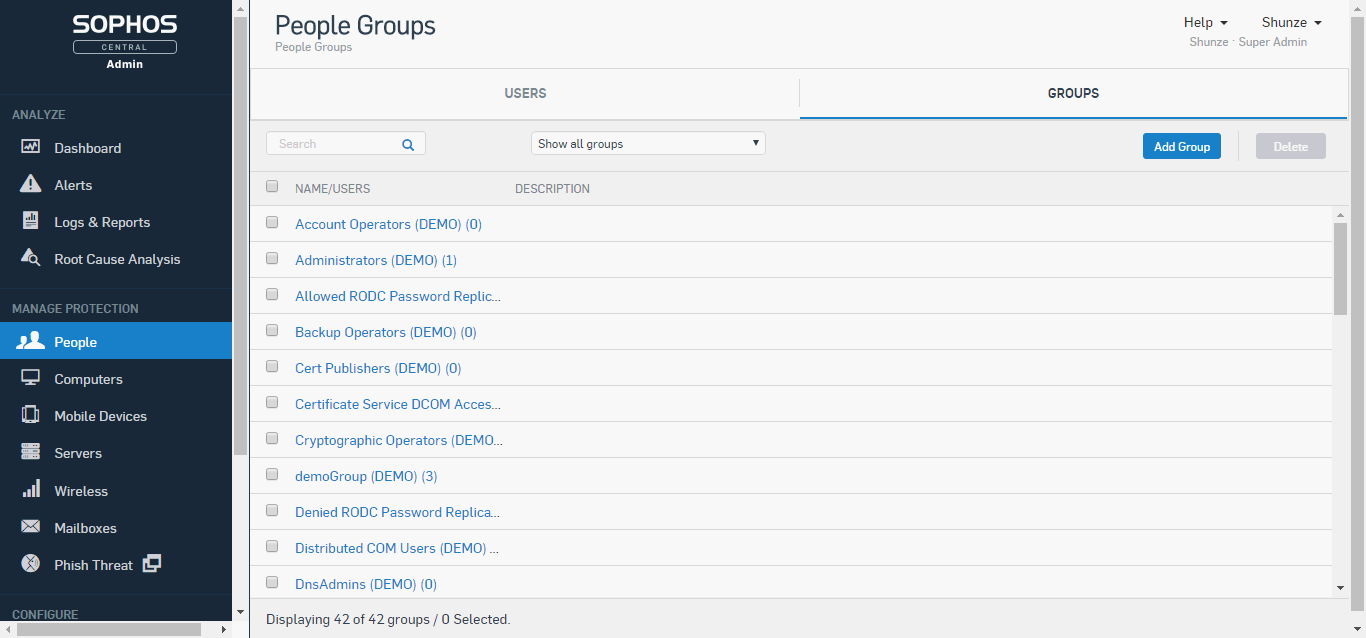Screen dimensions: 1366x638
Task: Check the Account Operators (DEMO) checkbox
Action: tap(272, 223)
